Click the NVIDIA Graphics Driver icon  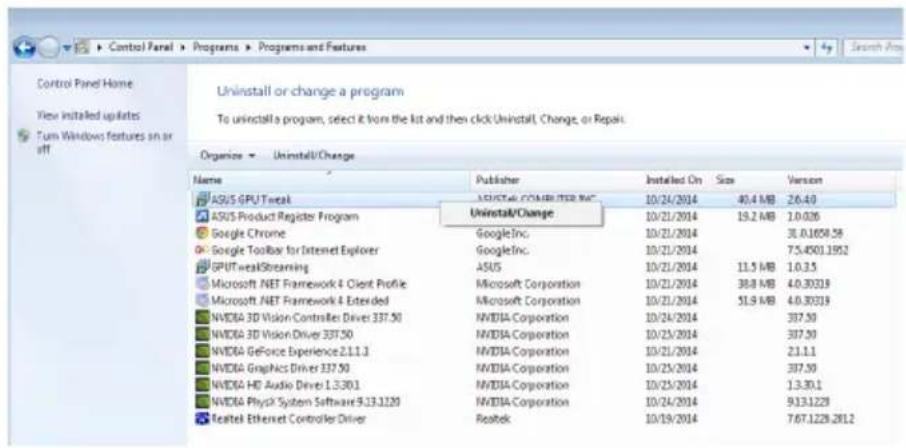tap(202, 368)
